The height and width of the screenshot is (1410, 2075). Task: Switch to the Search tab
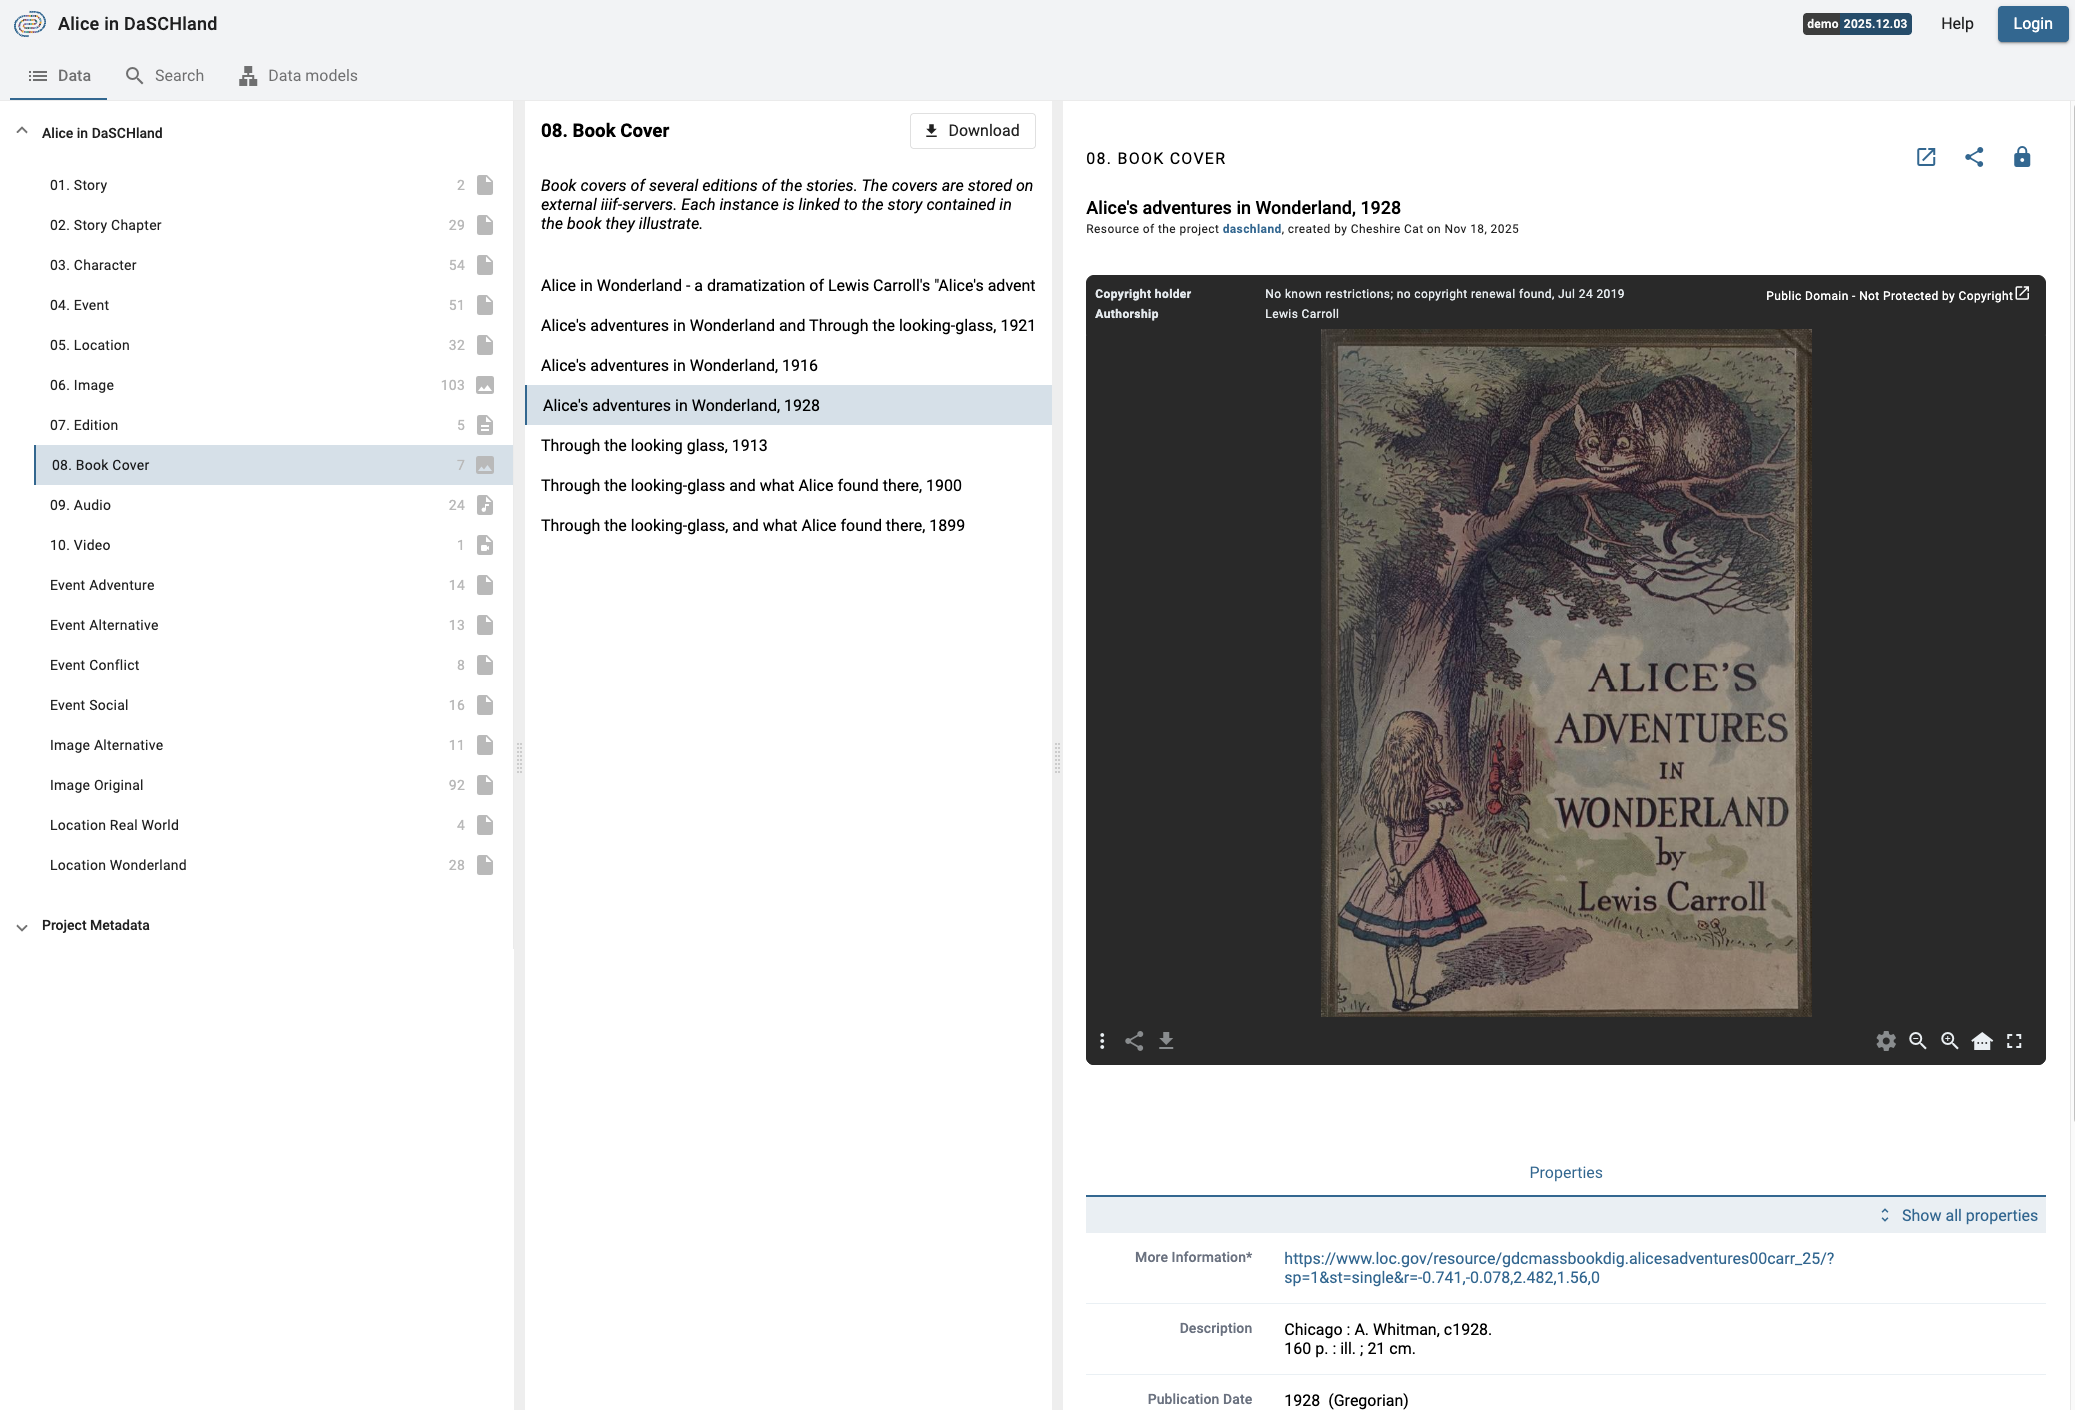coord(165,75)
